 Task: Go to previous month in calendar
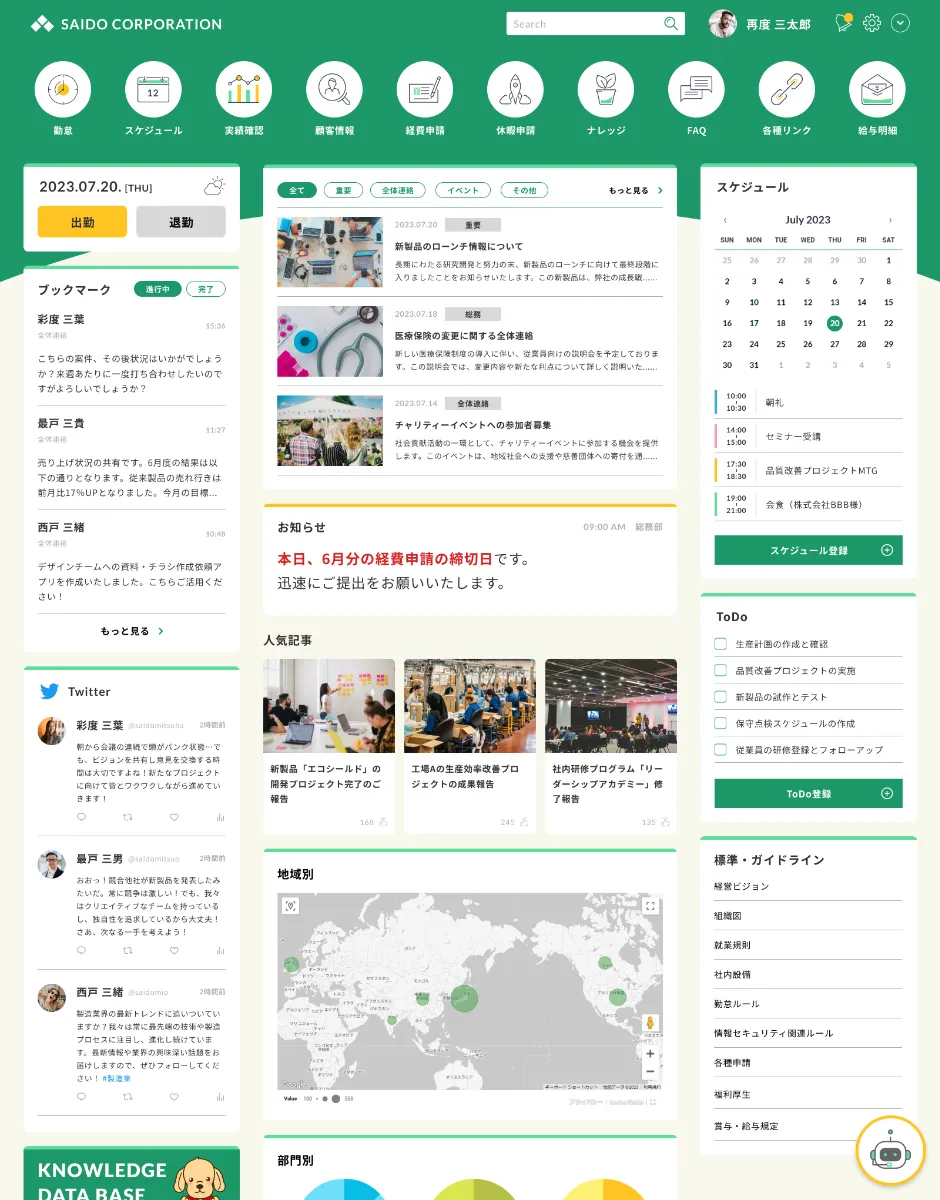pos(725,220)
